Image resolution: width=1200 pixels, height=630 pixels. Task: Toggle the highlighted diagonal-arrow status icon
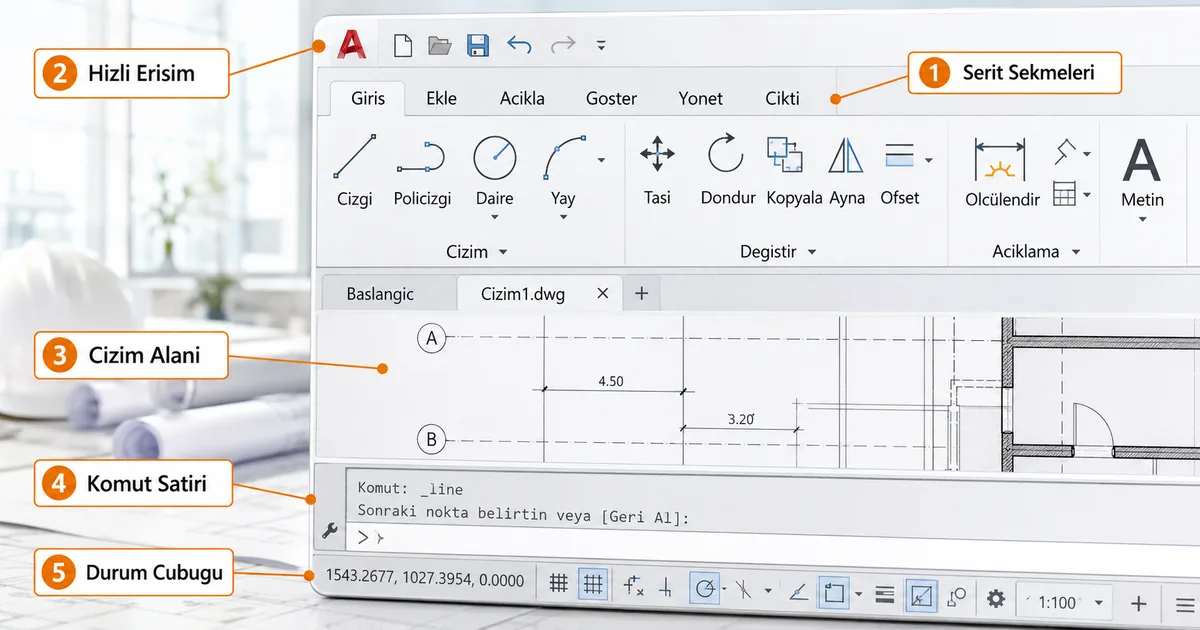tap(921, 596)
